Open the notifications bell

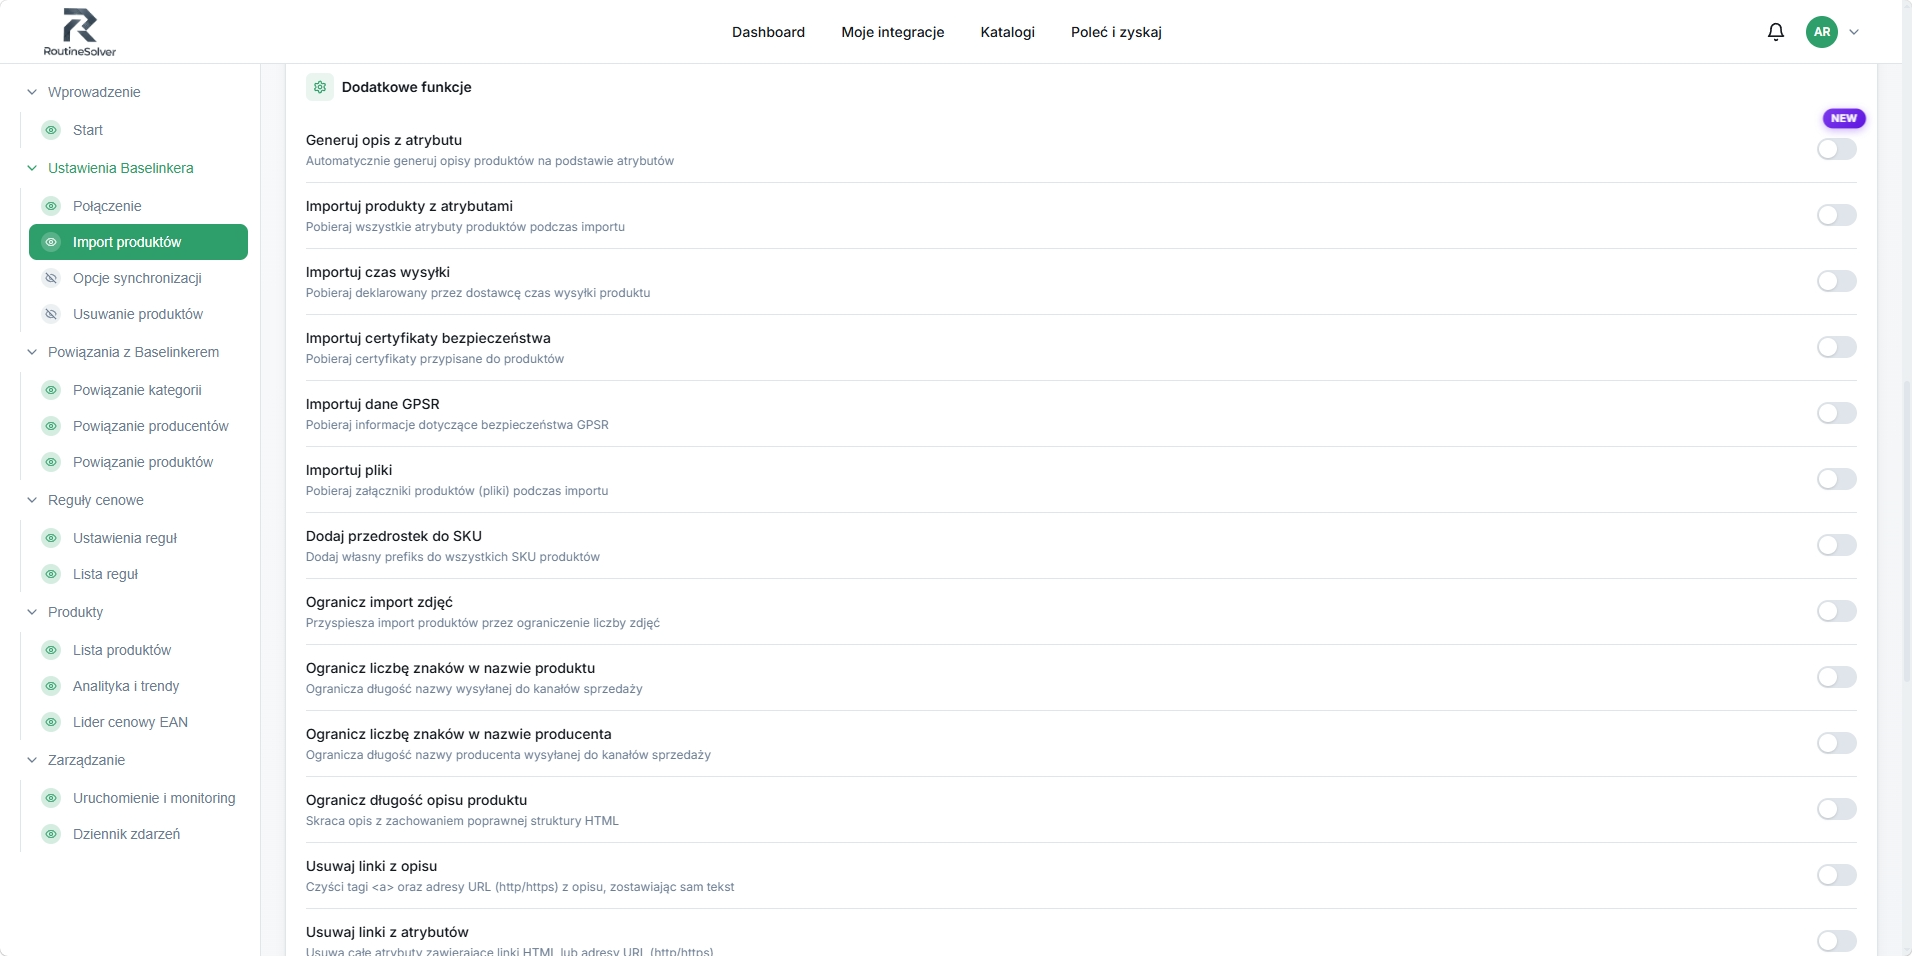pos(1776,32)
